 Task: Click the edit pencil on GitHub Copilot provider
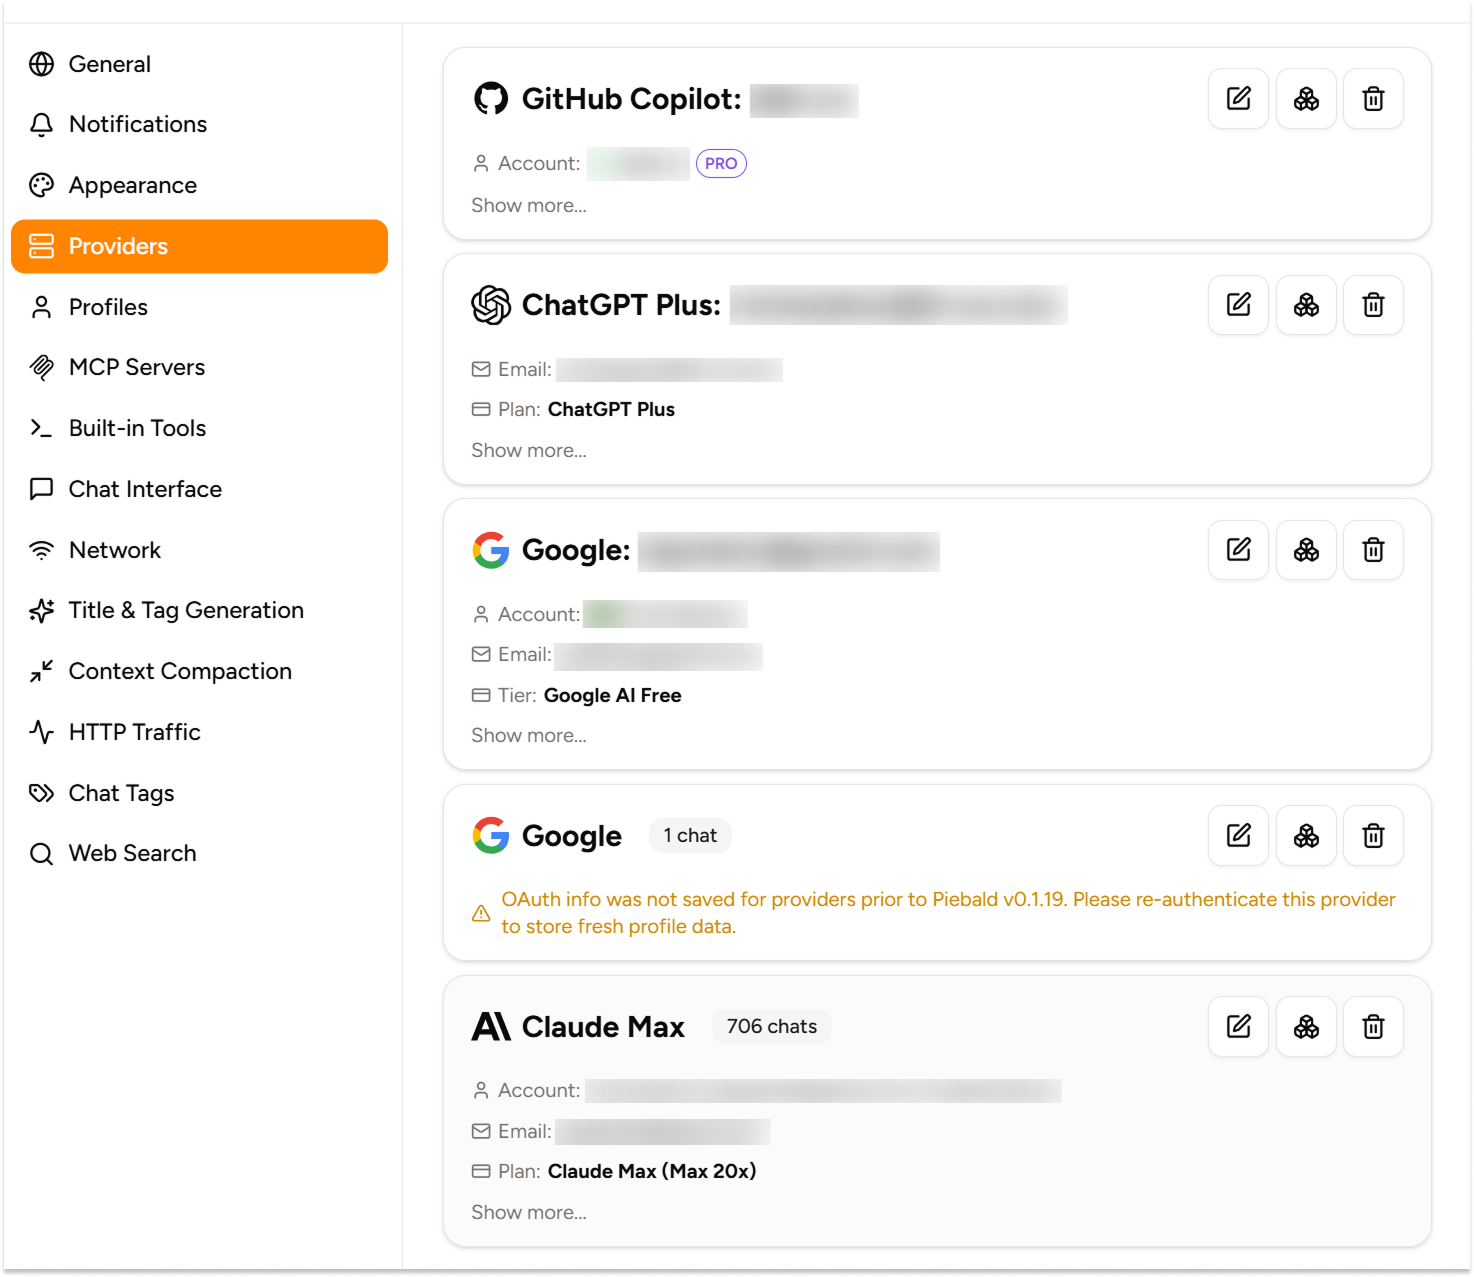pos(1238,98)
